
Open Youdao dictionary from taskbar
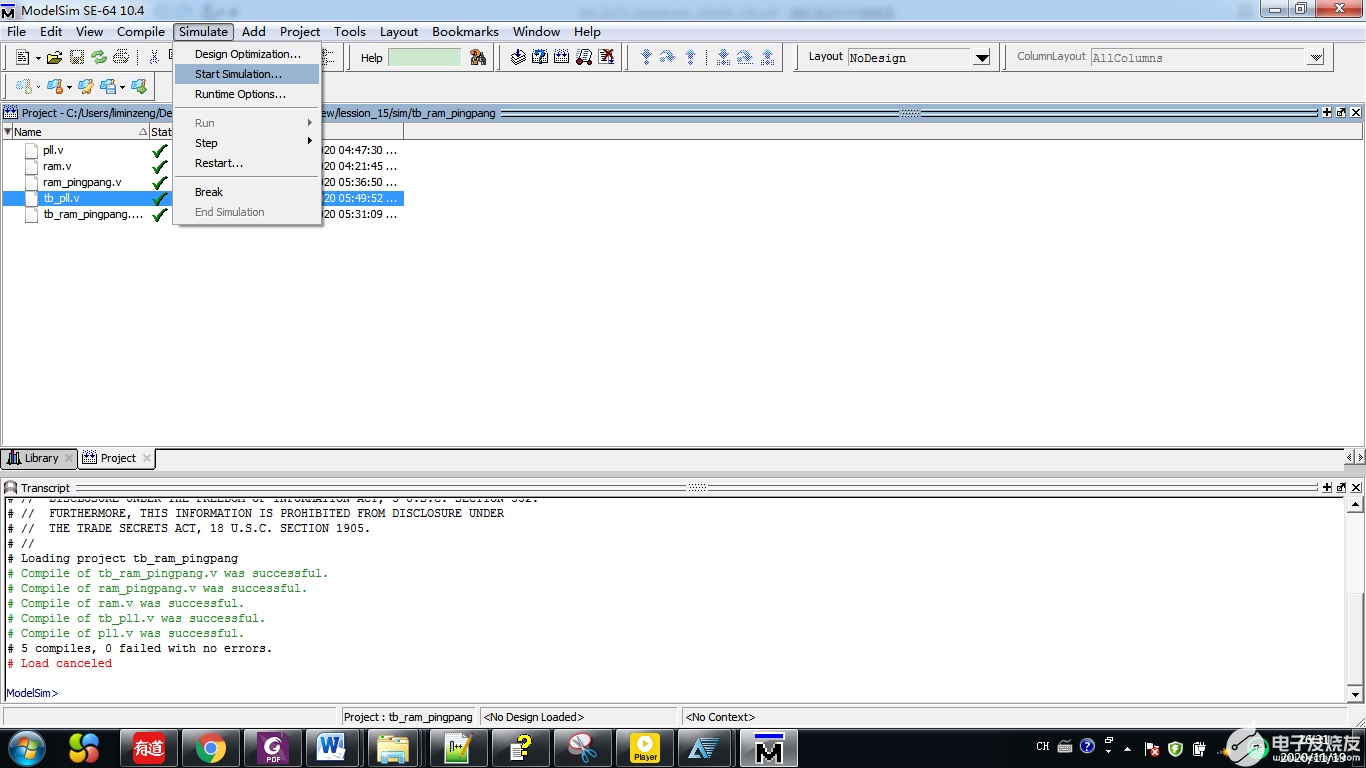(149, 748)
